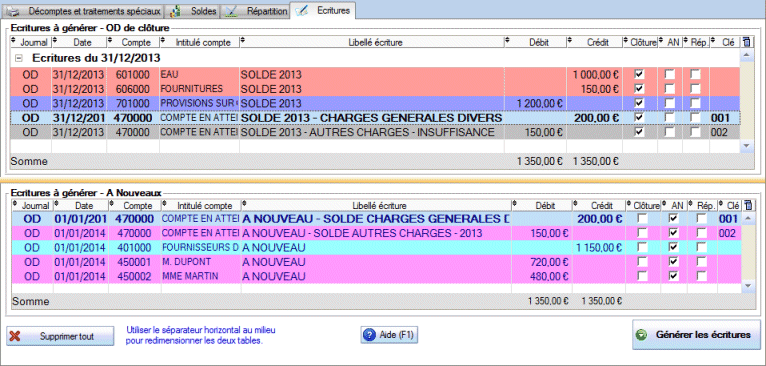Sort clôture table by Intitulé compte header
Viewport: 766px width, 366px height.
click(199, 43)
